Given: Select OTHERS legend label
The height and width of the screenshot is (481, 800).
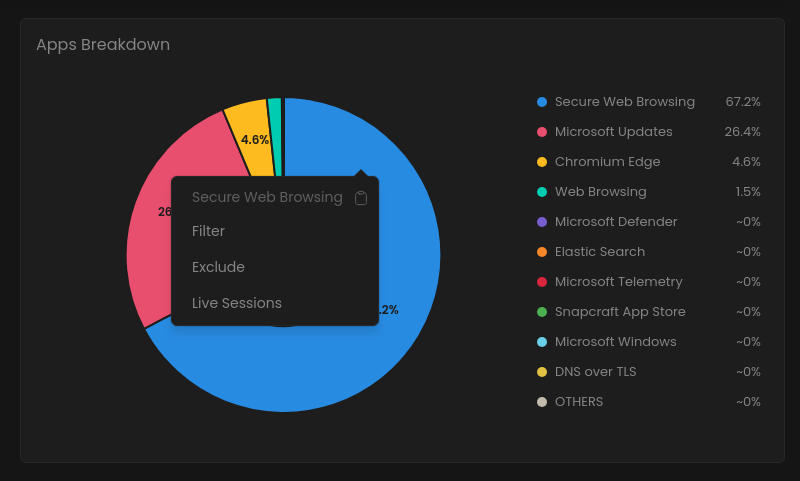Looking at the screenshot, I should [x=579, y=402].
